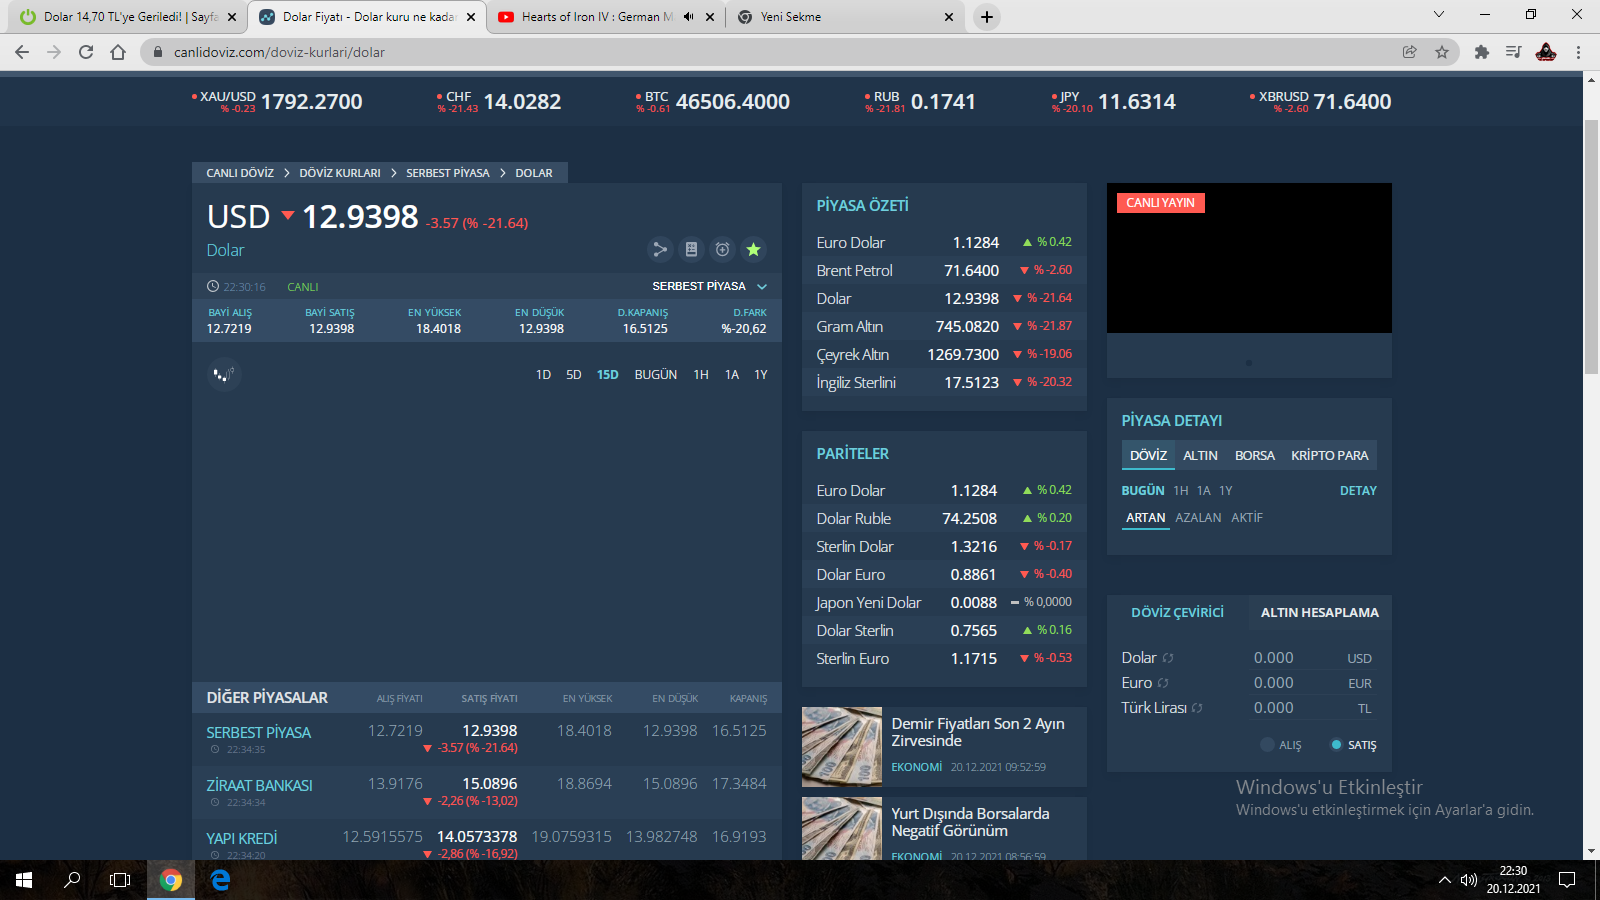Share the USD rate using the share icon
1600x900 pixels.
[660, 250]
